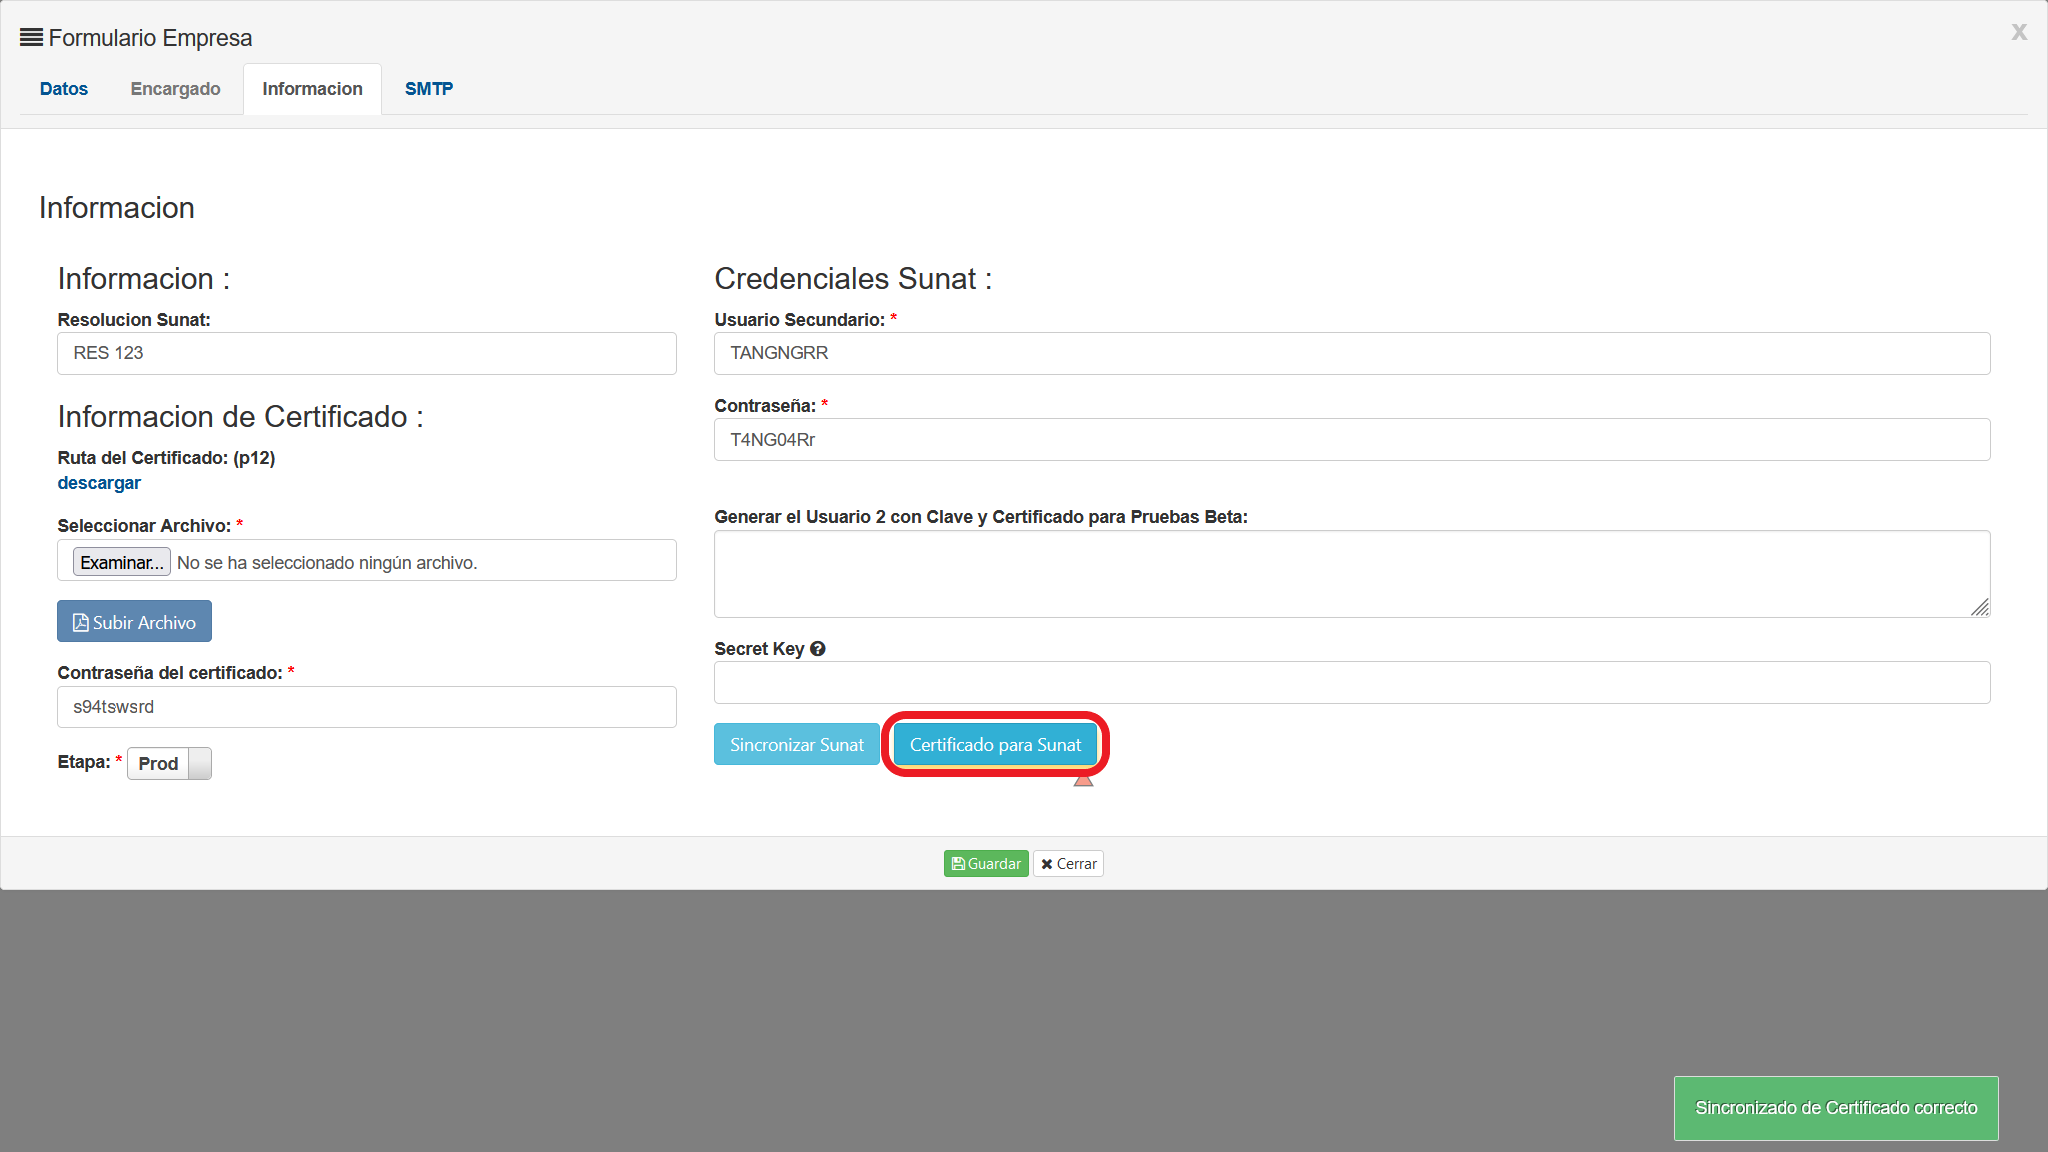
Task: Click the textarea resize handle corner
Action: pyautogui.click(x=1980, y=608)
